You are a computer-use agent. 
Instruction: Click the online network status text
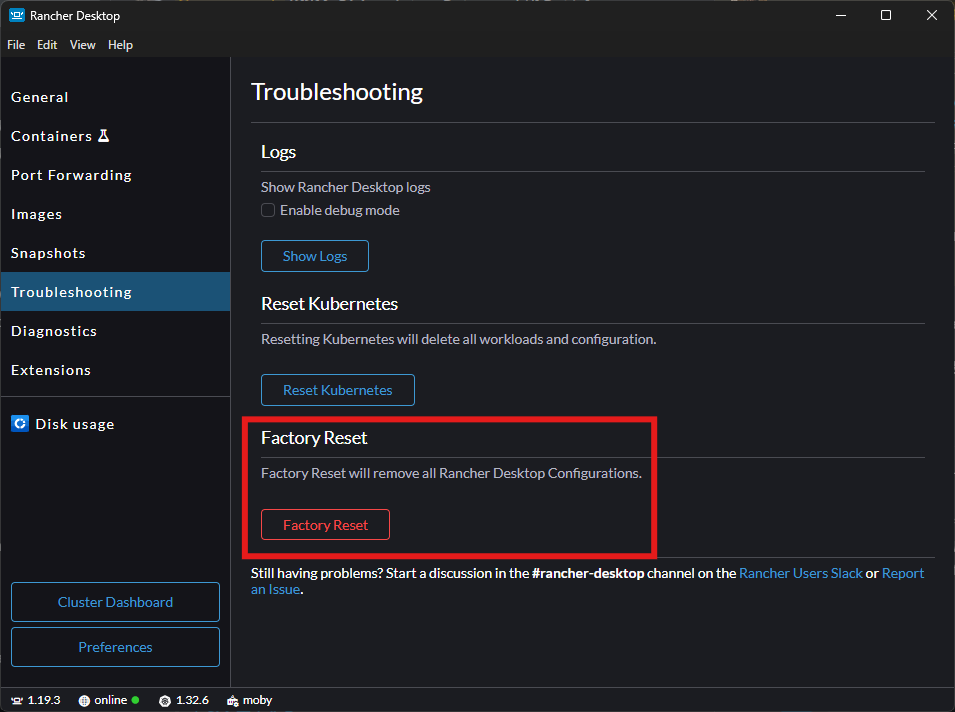coord(111,700)
